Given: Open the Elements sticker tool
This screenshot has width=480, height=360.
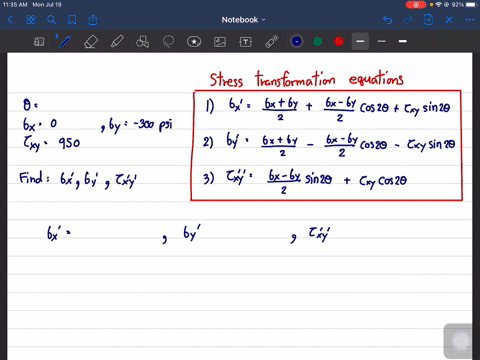Looking at the screenshot, I should (x=194, y=42).
